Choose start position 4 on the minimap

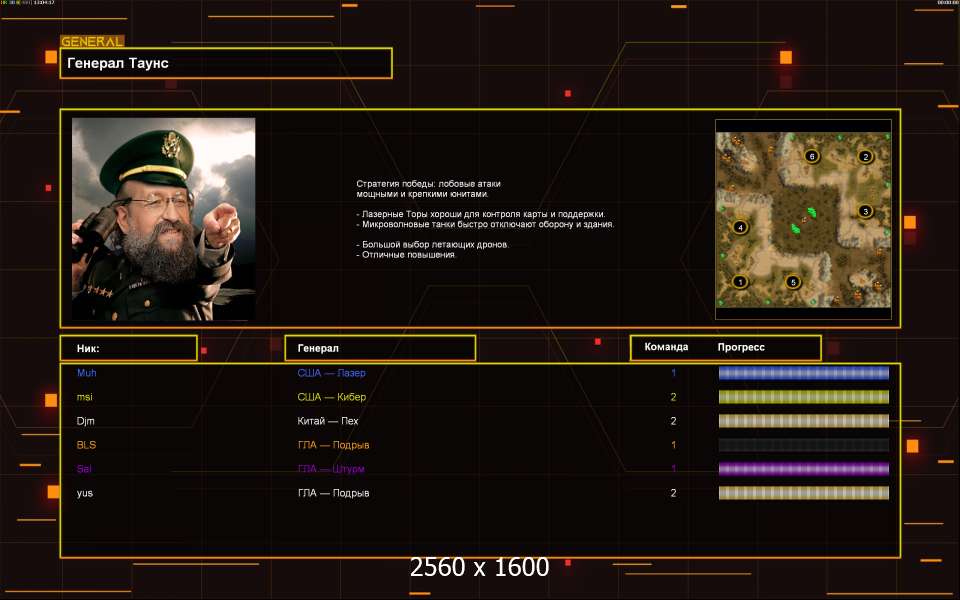[740, 227]
